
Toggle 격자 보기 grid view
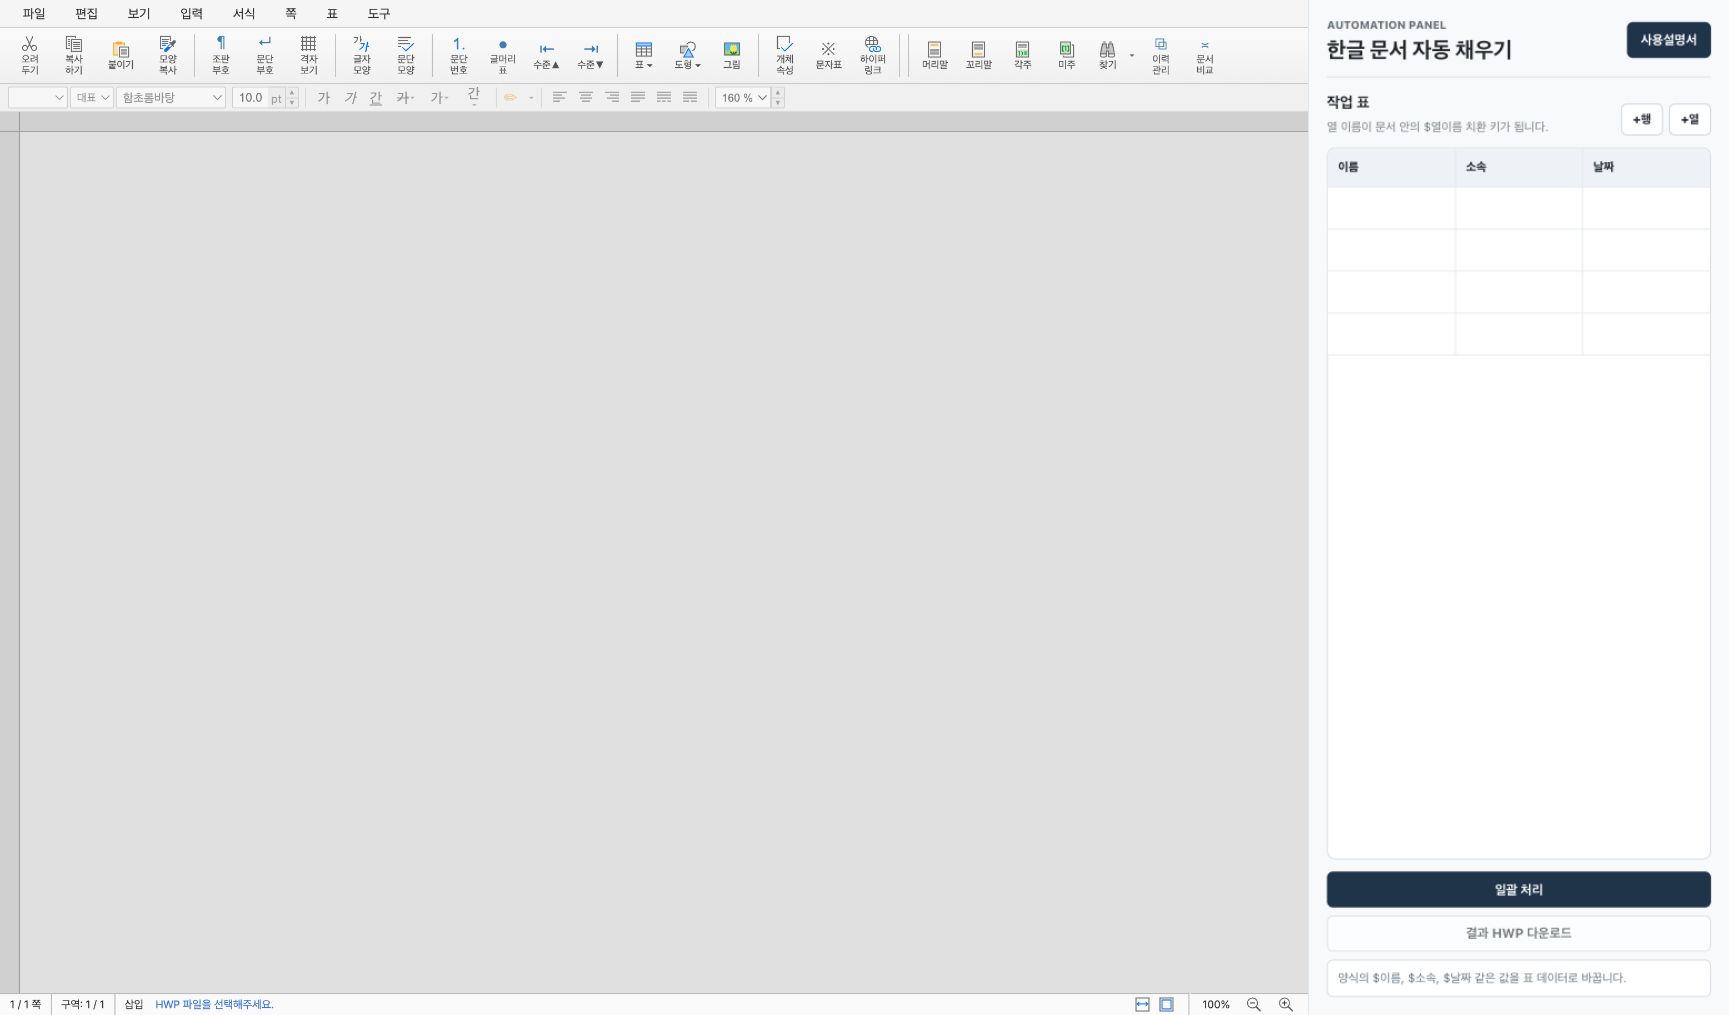pyautogui.click(x=309, y=54)
